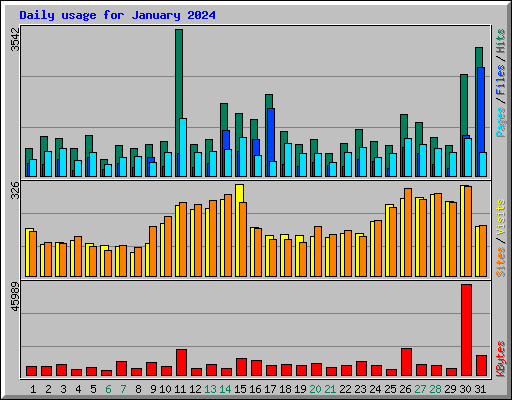Image resolution: width=512 pixels, height=400 pixels.
Task: Click the 'Pages' legend label
Action: coord(501,122)
